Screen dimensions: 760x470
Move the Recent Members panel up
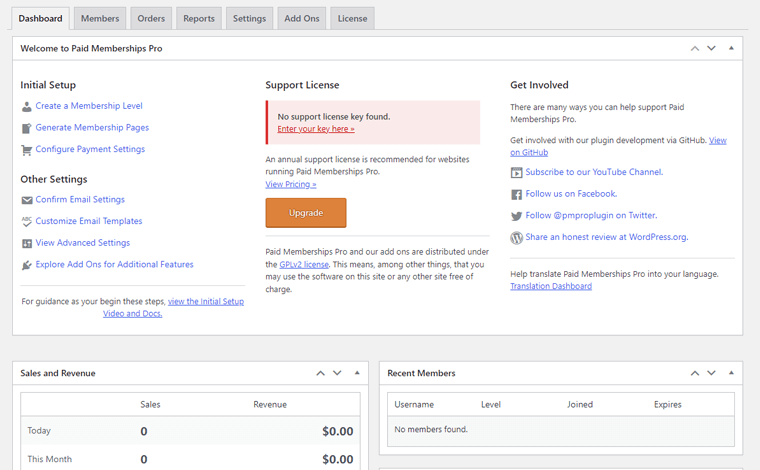695,373
